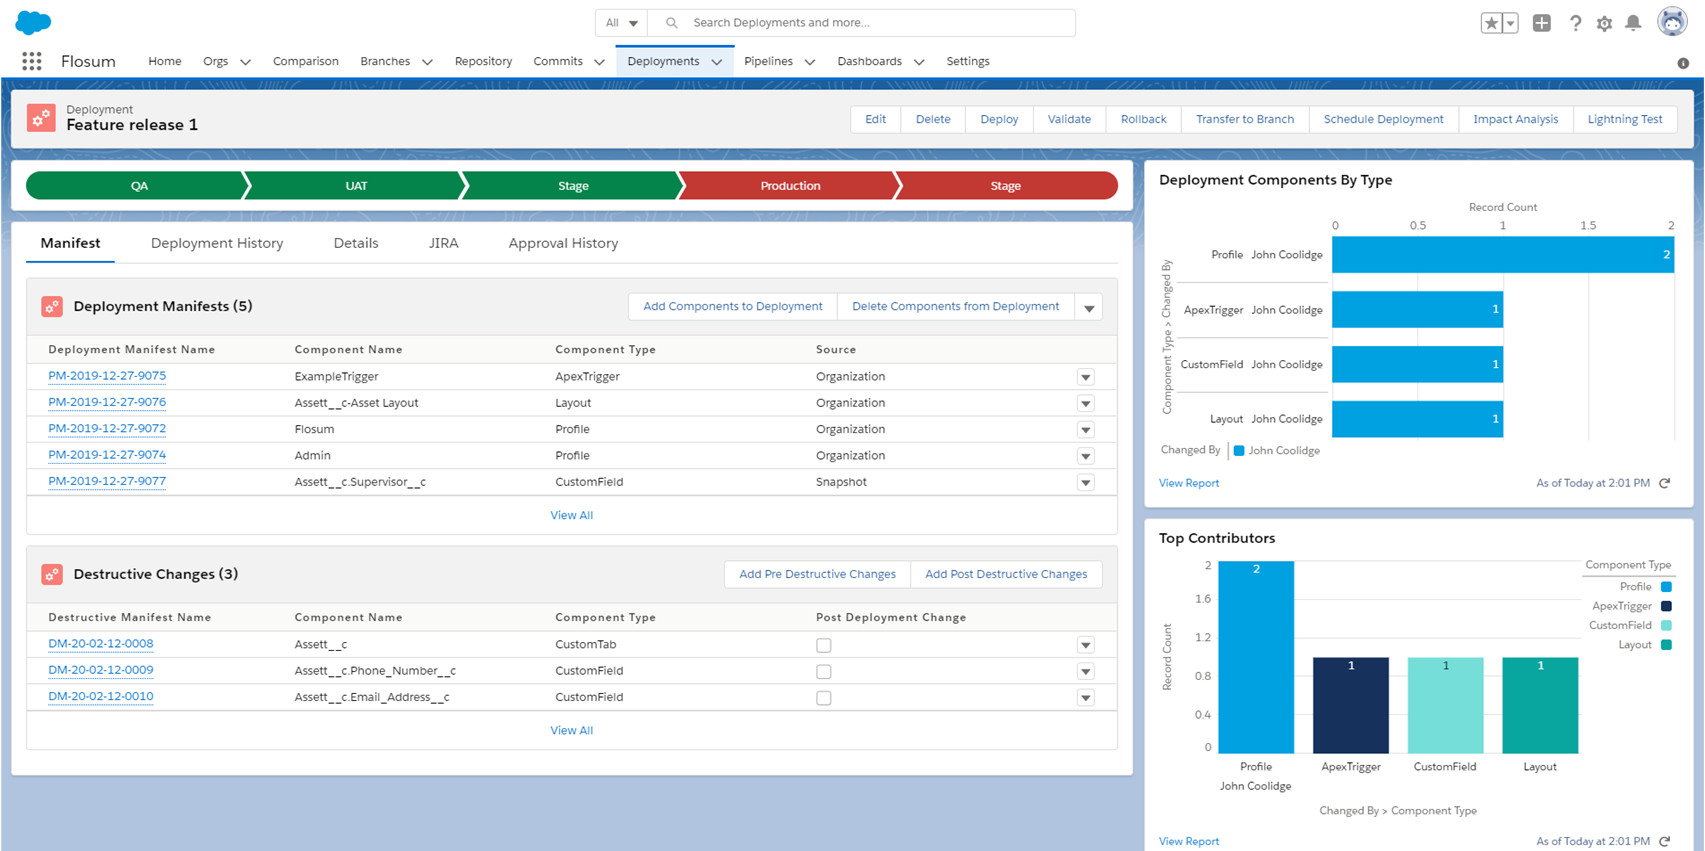Expand the Commits menu chevron

tap(599, 62)
